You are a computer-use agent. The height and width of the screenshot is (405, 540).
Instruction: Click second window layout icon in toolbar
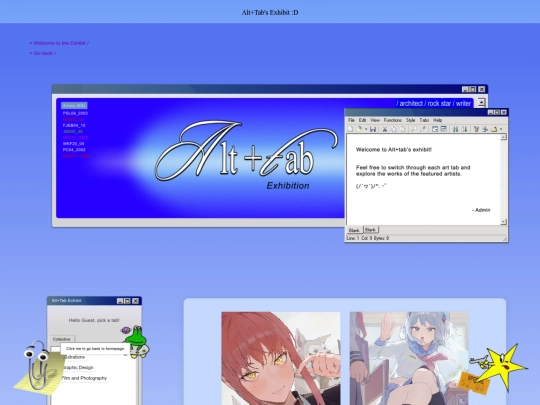point(444,129)
